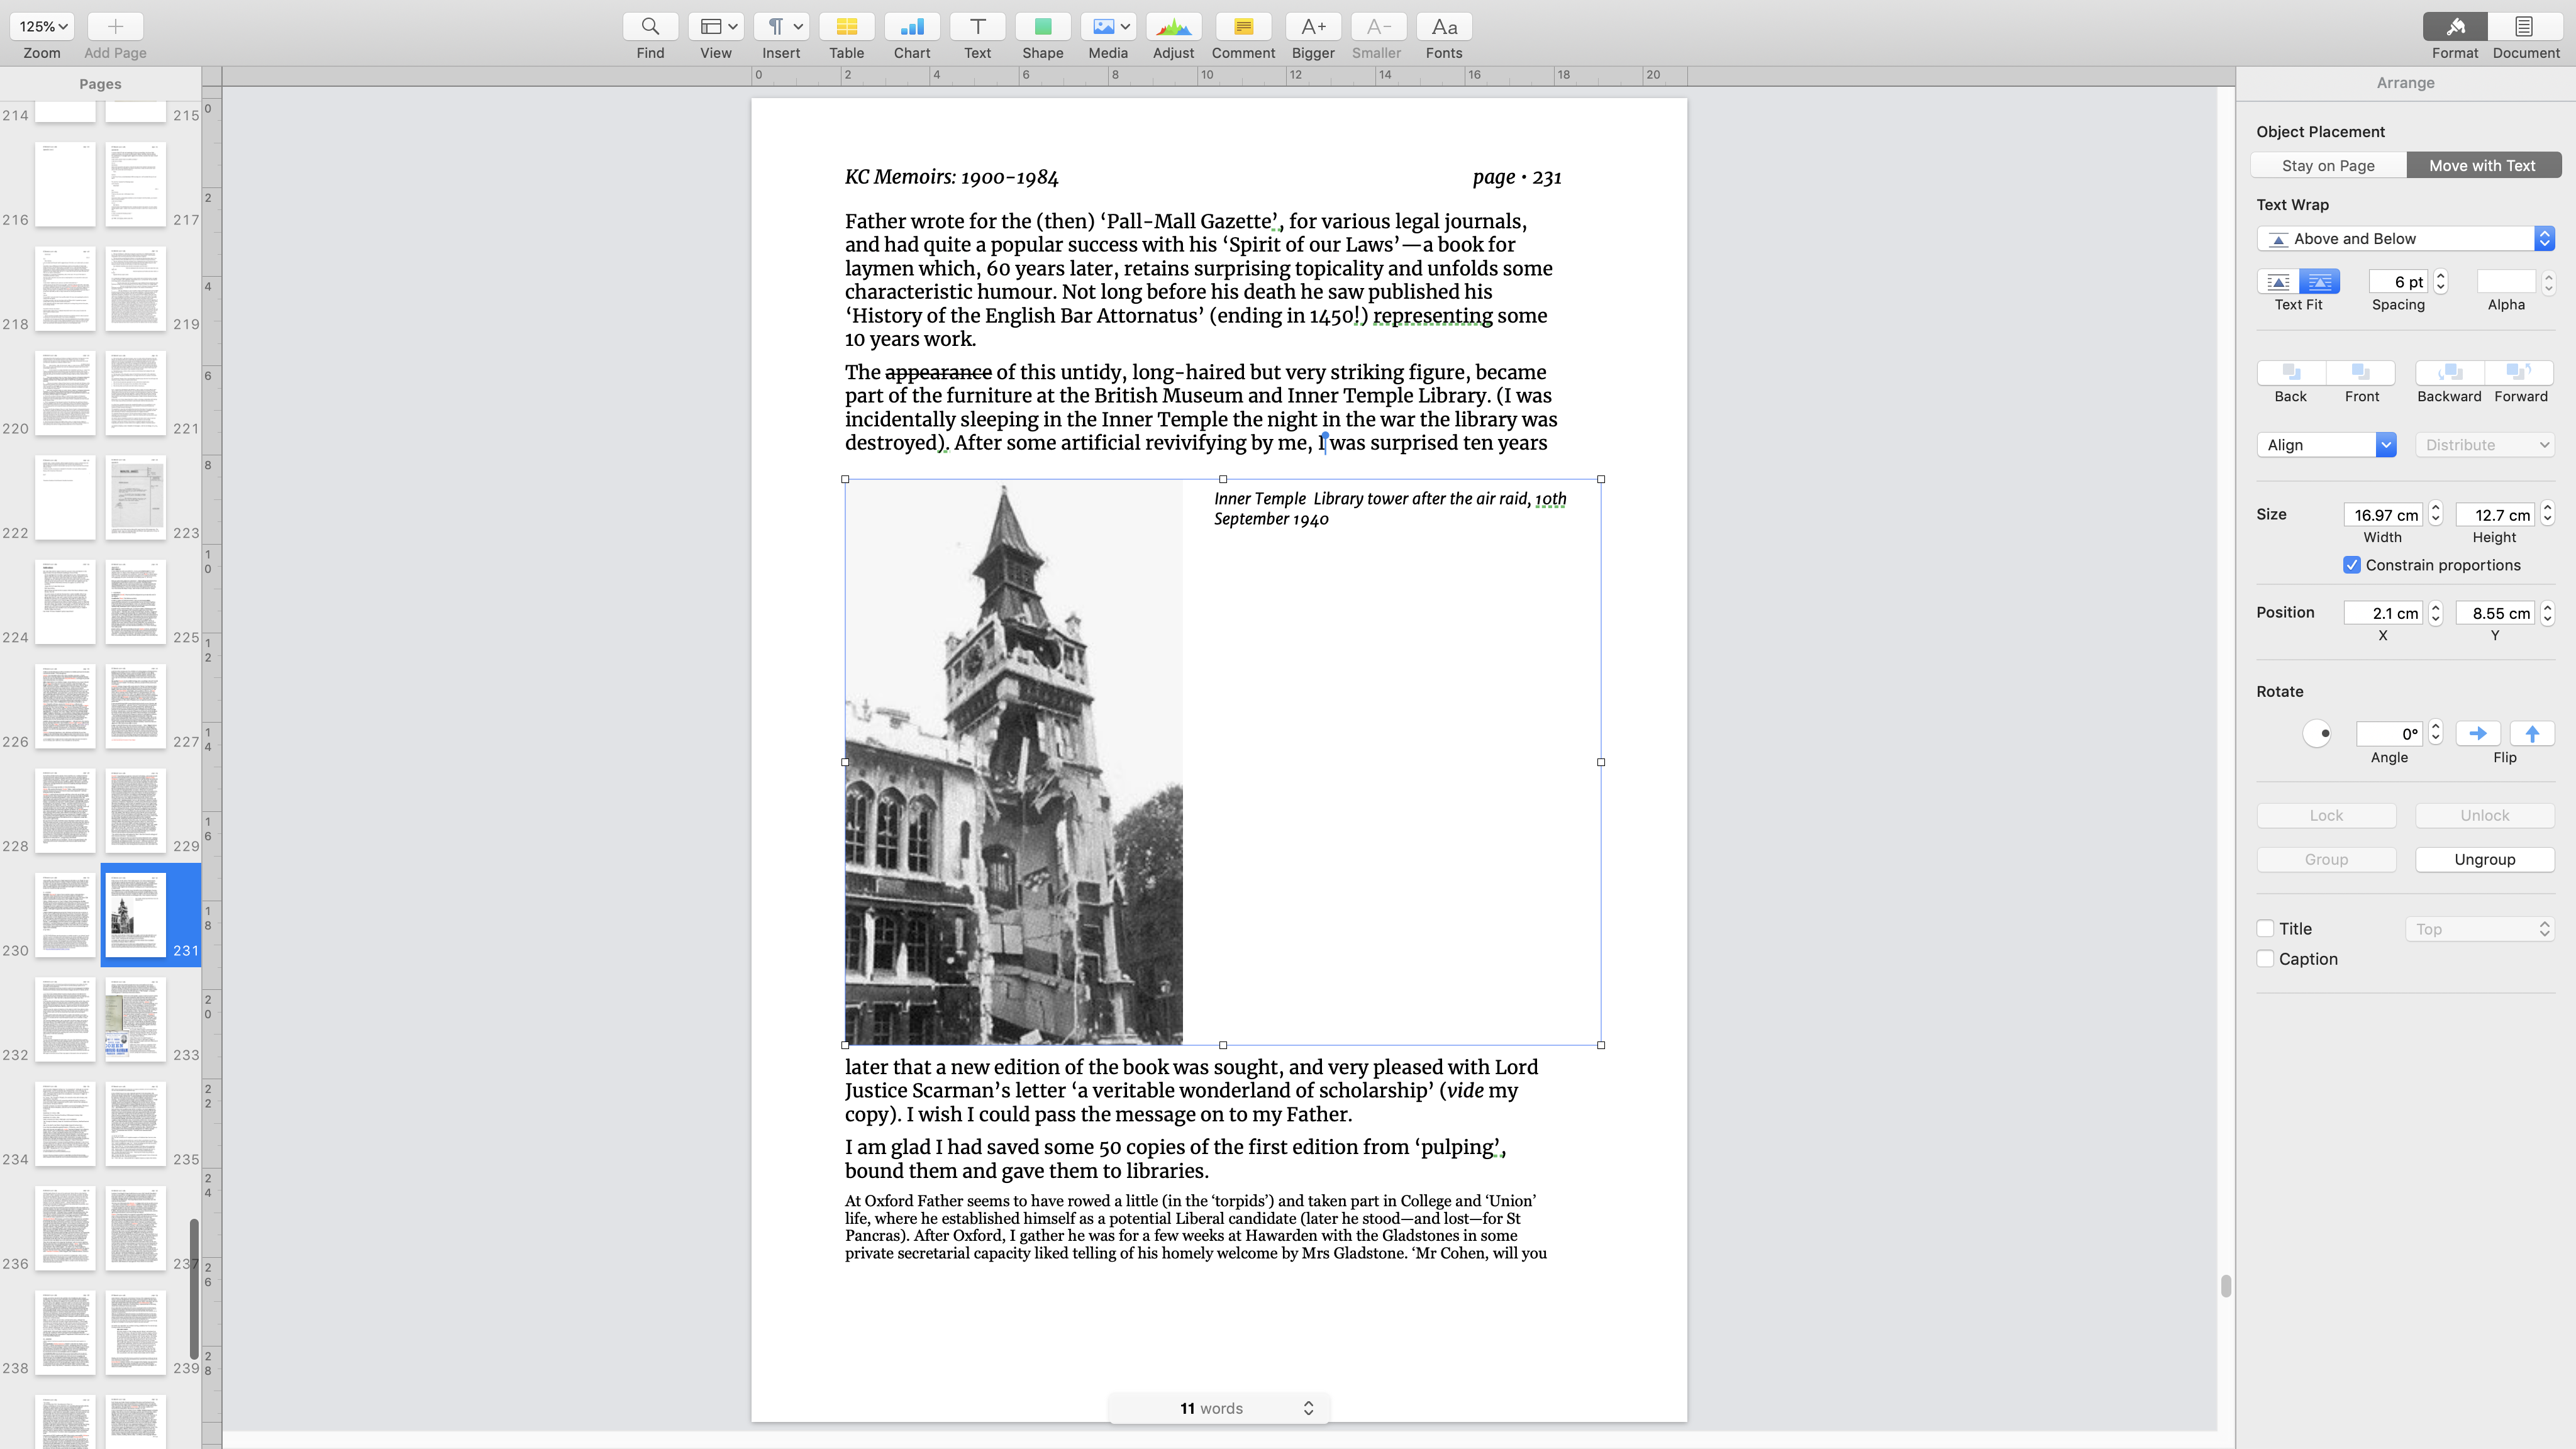Click the Table toolbar icon
2576x1449 pixels.
[x=846, y=27]
